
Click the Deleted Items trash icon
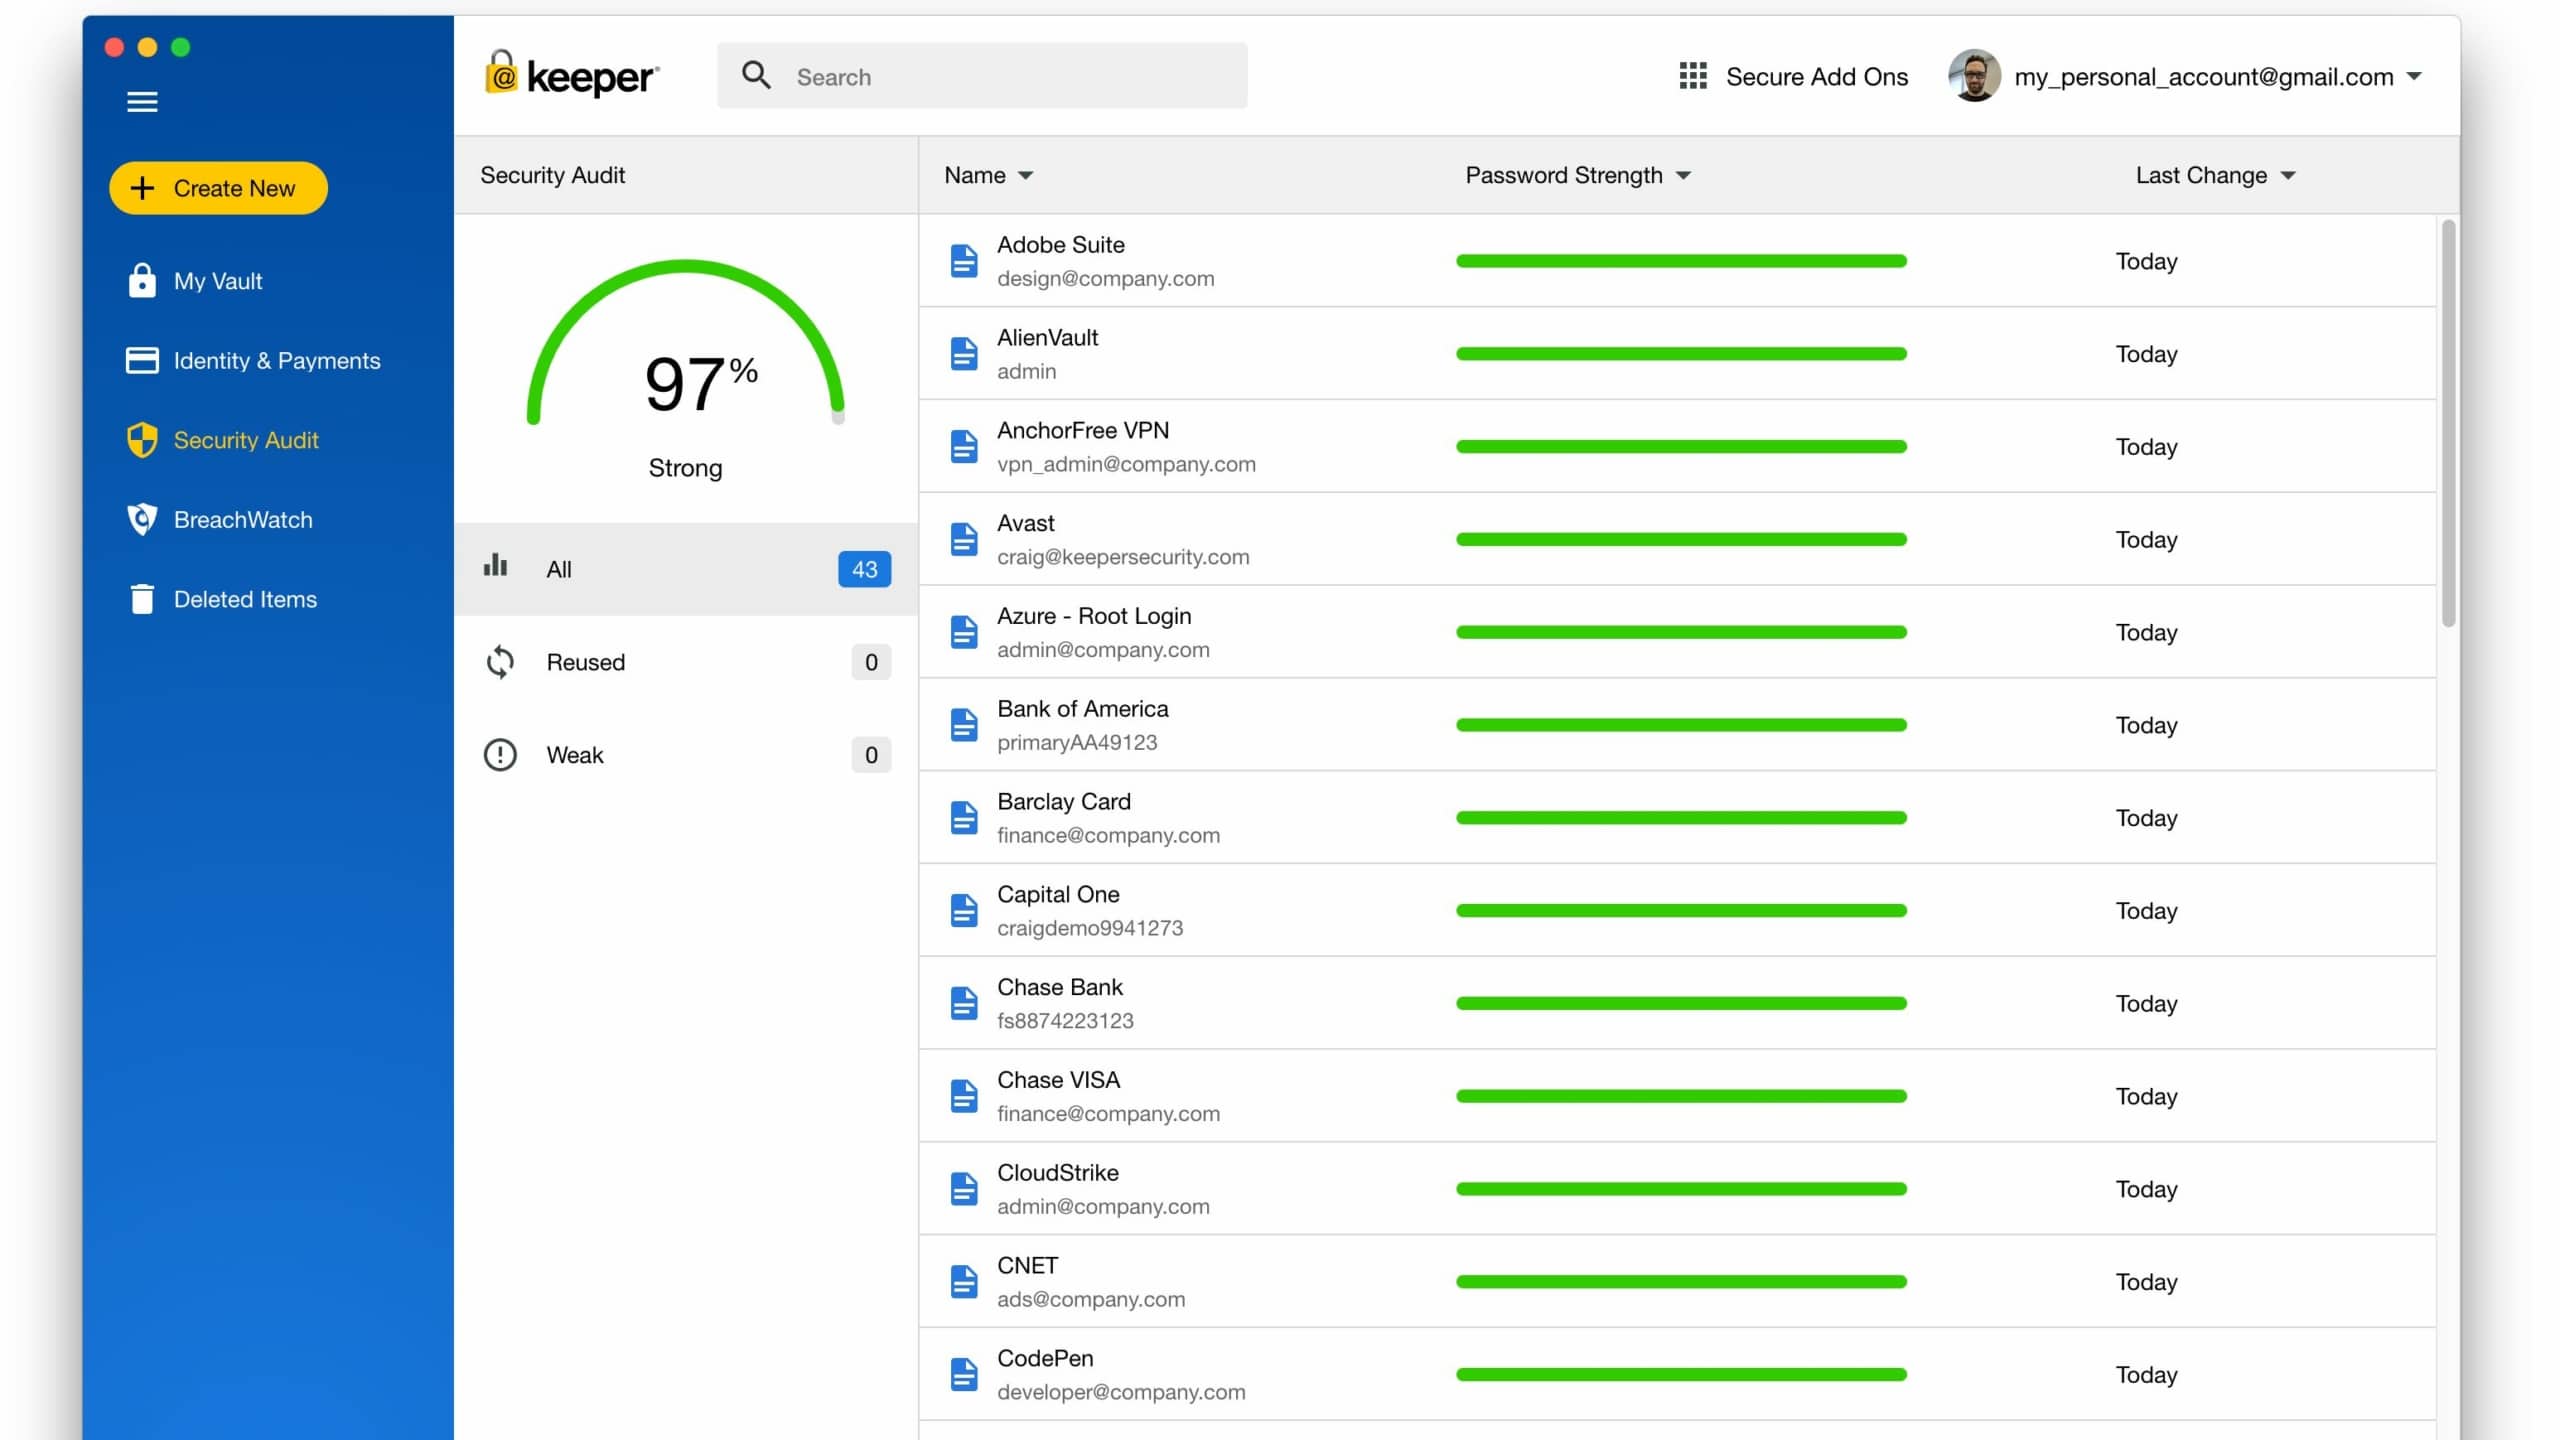(x=142, y=599)
